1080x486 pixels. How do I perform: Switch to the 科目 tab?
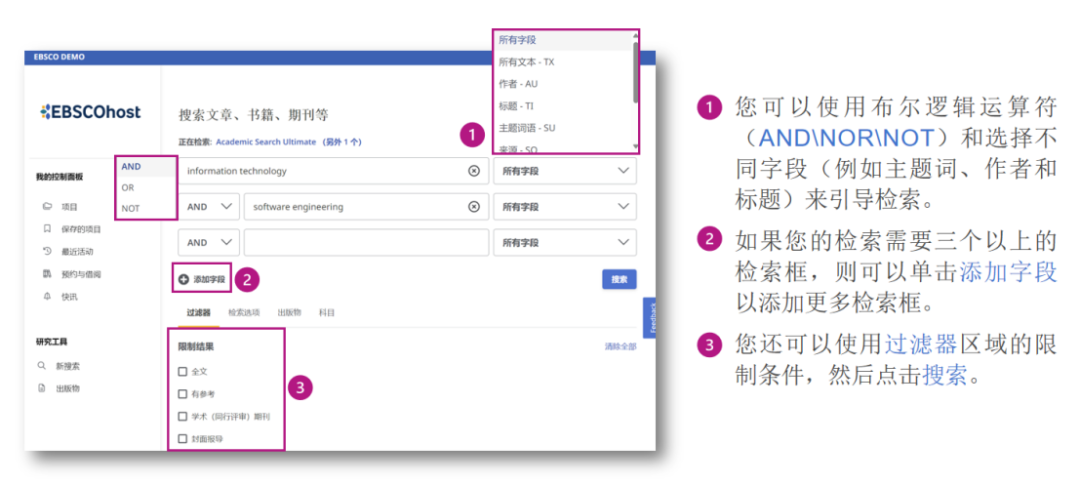coord(326,313)
